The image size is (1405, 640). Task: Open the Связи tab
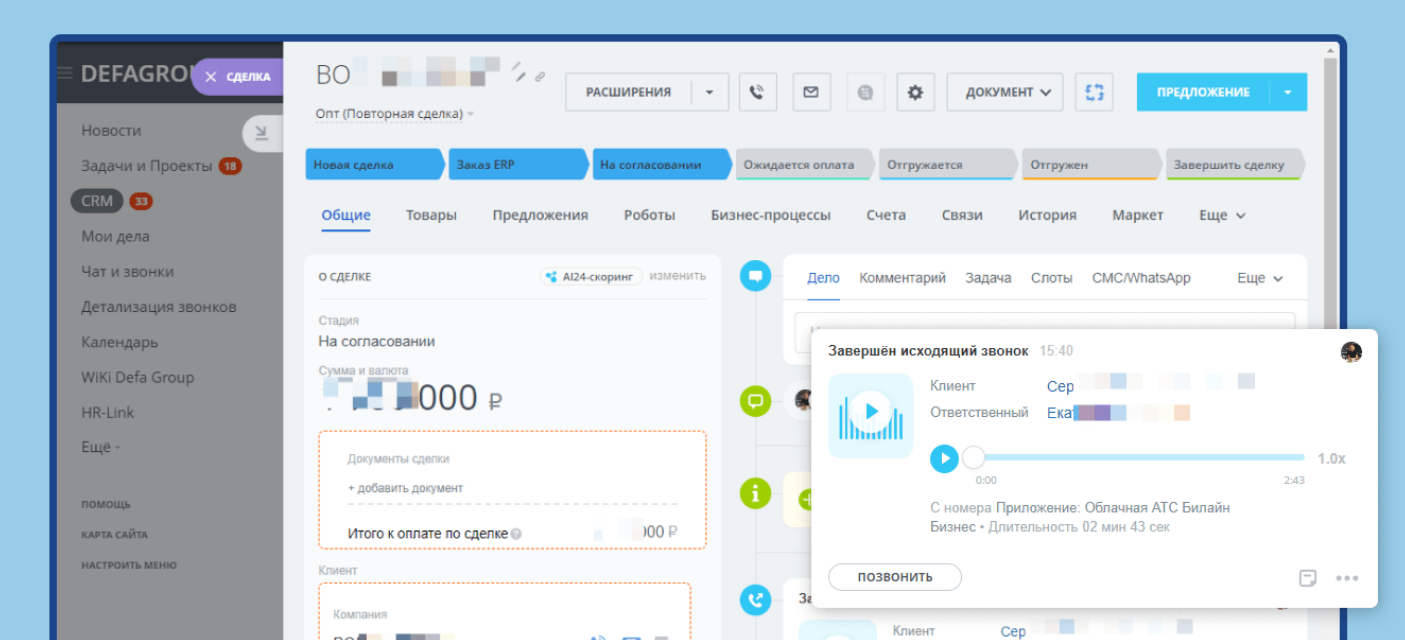point(962,215)
